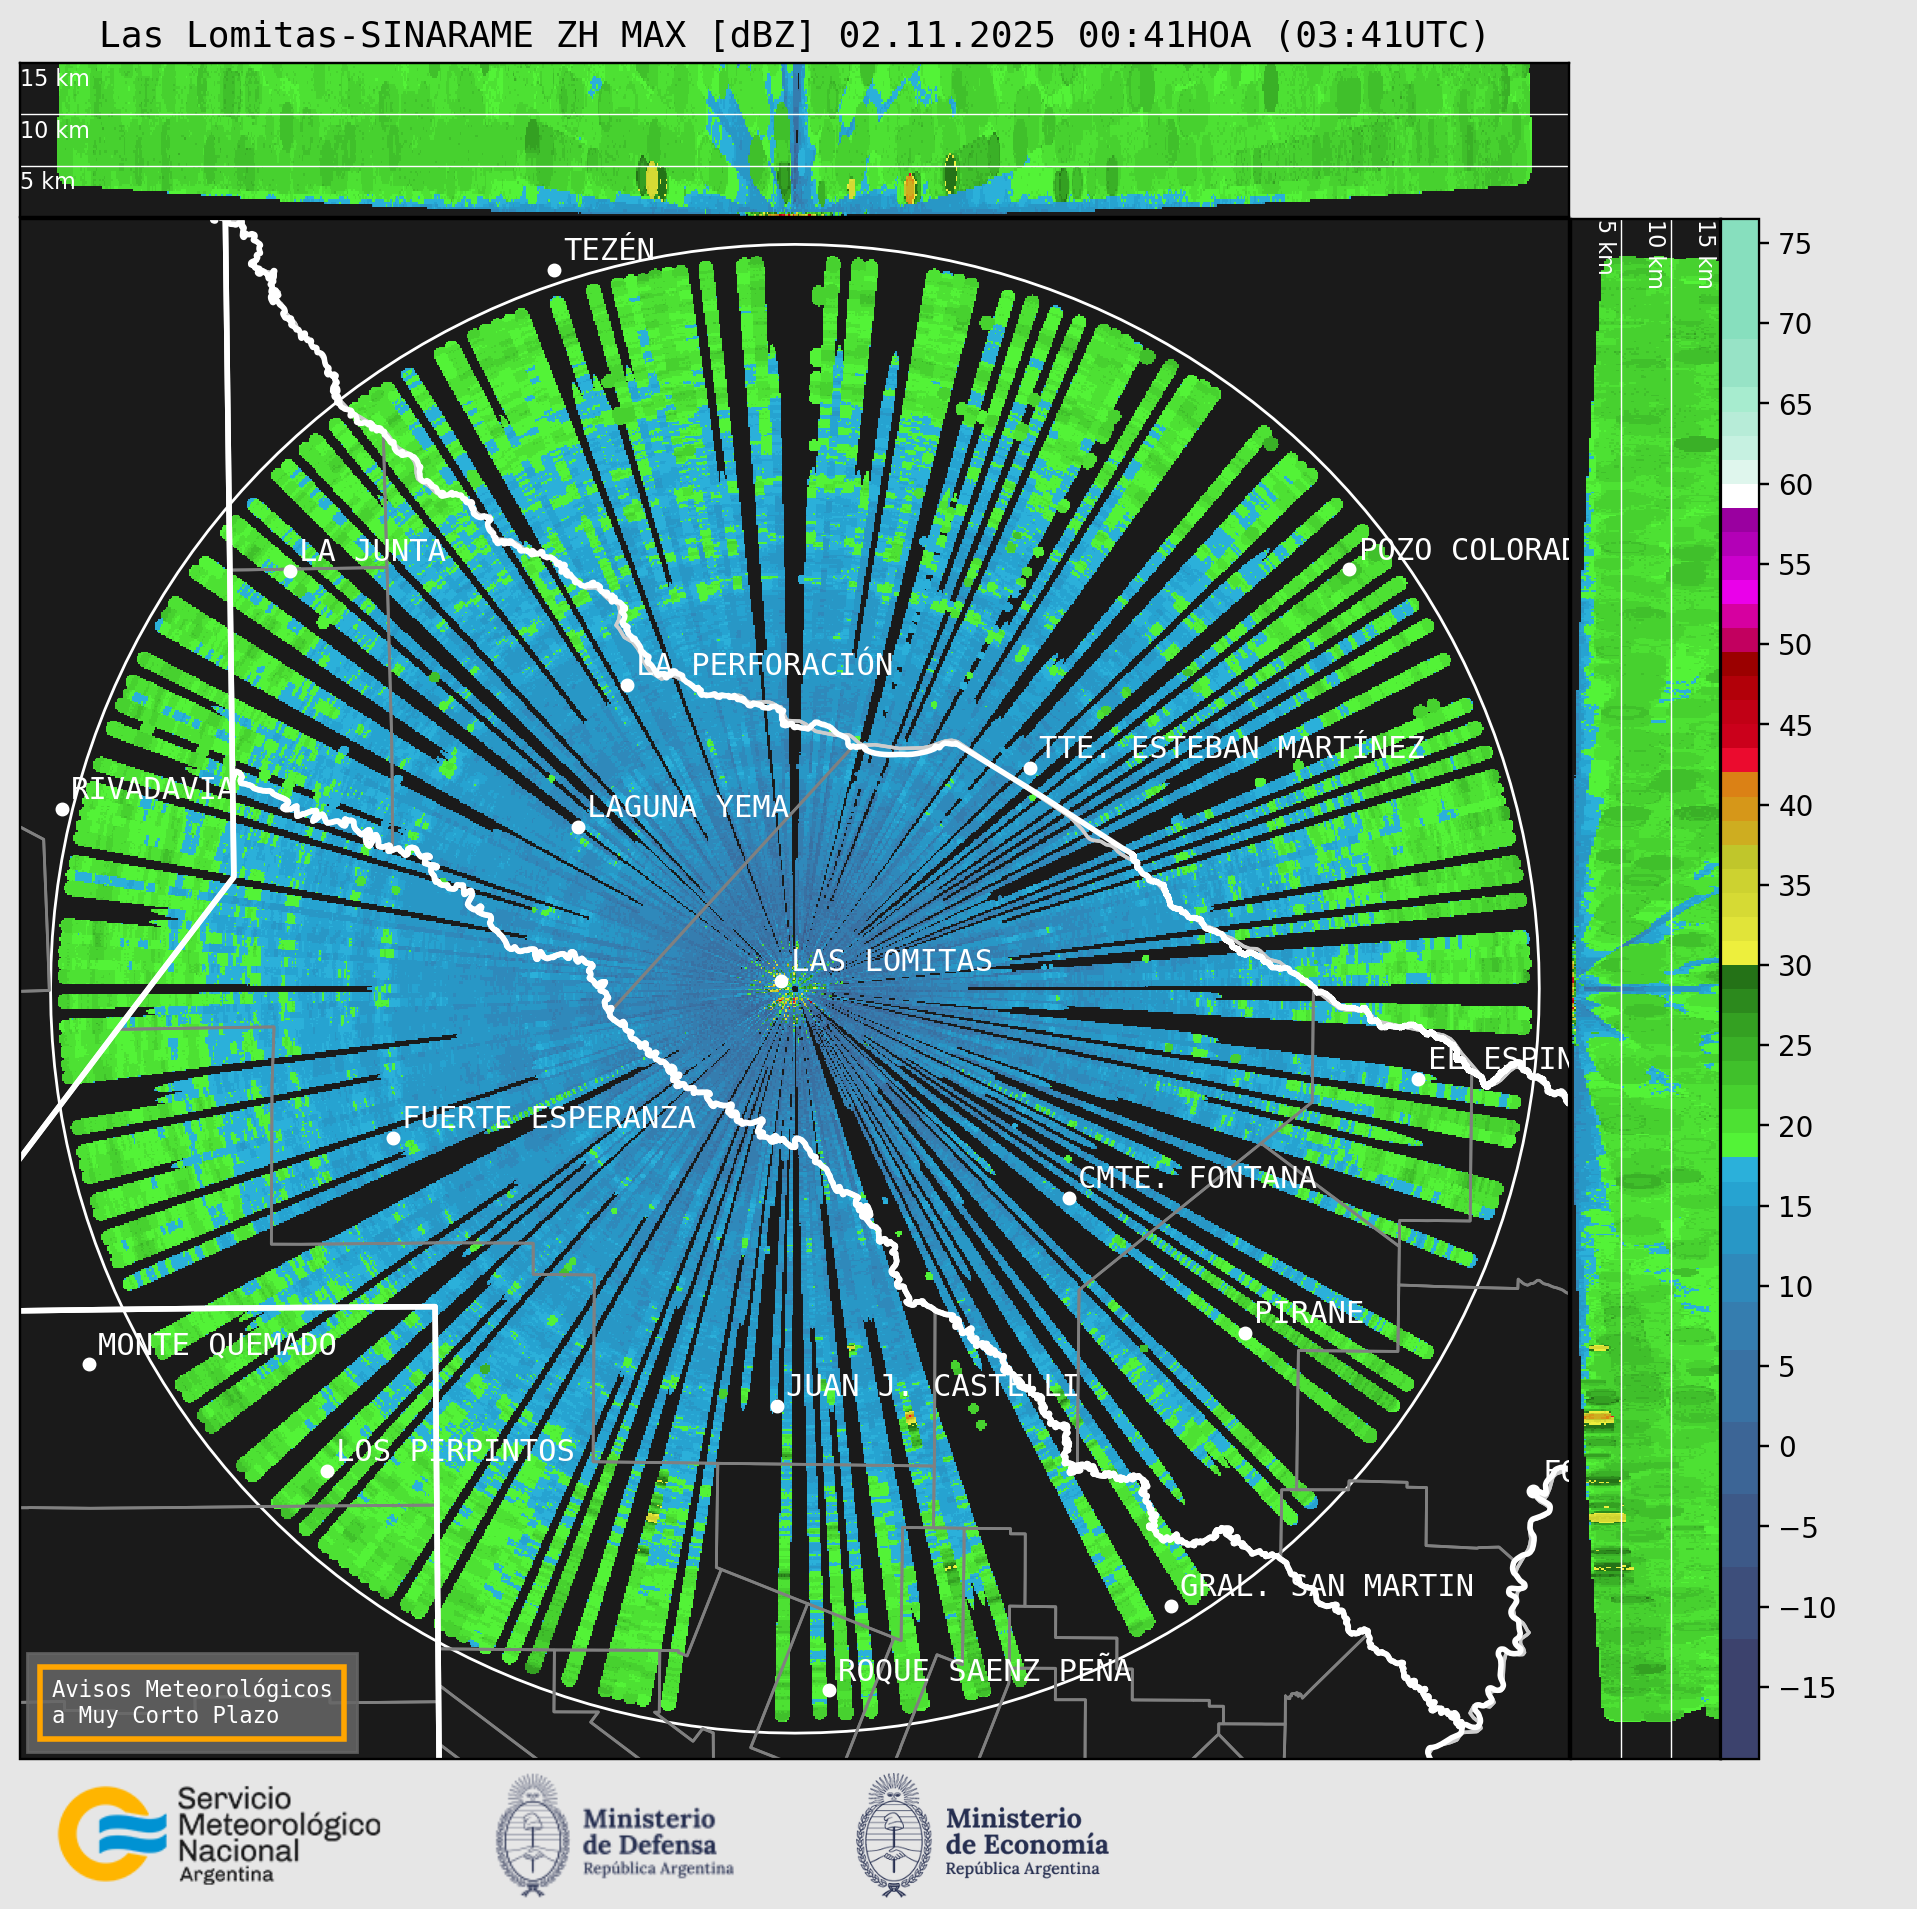The width and height of the screenshot is (1917, 1909).
Task: Click the CMTE. FONTANA map label
Action: [1197, 1178]
